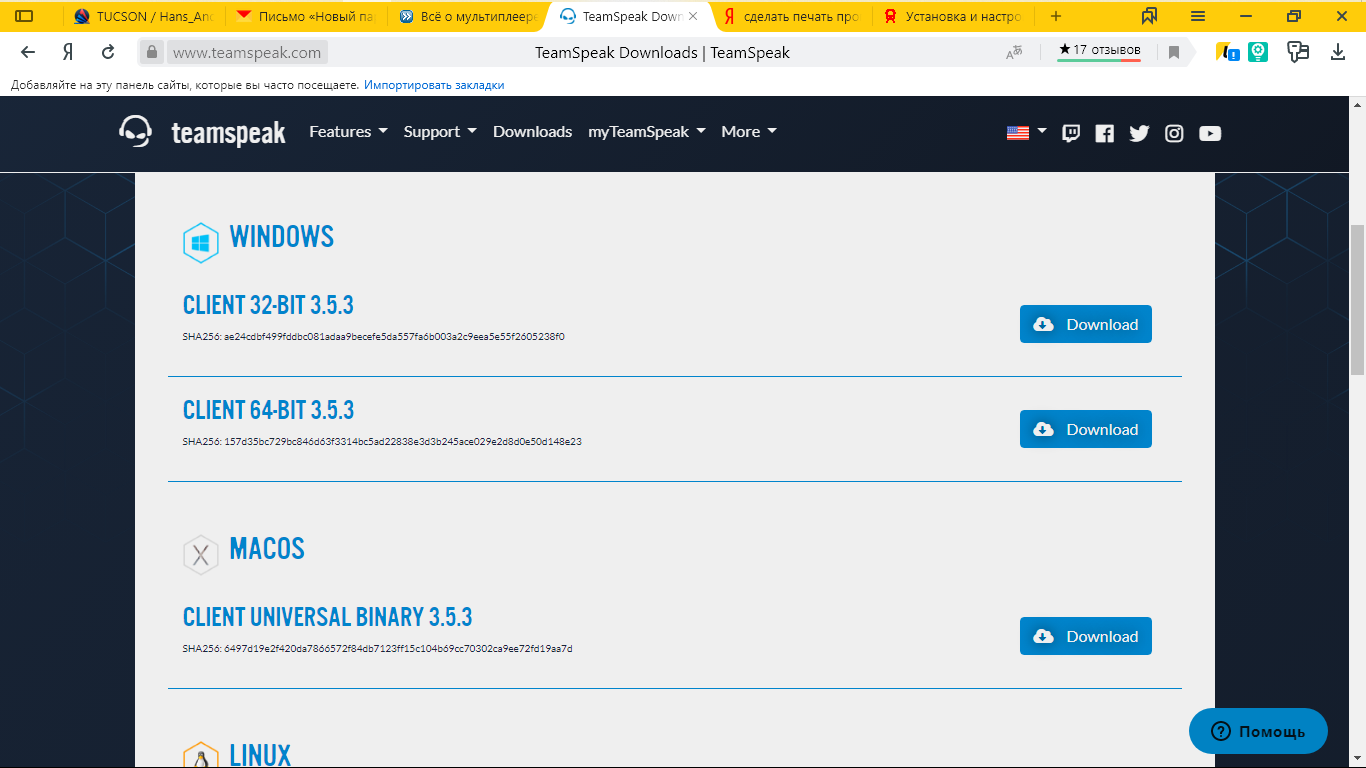Expand the Features dropdown menu
The width and height of the screenshot is (1366, 768).
[x=348, y=132]
